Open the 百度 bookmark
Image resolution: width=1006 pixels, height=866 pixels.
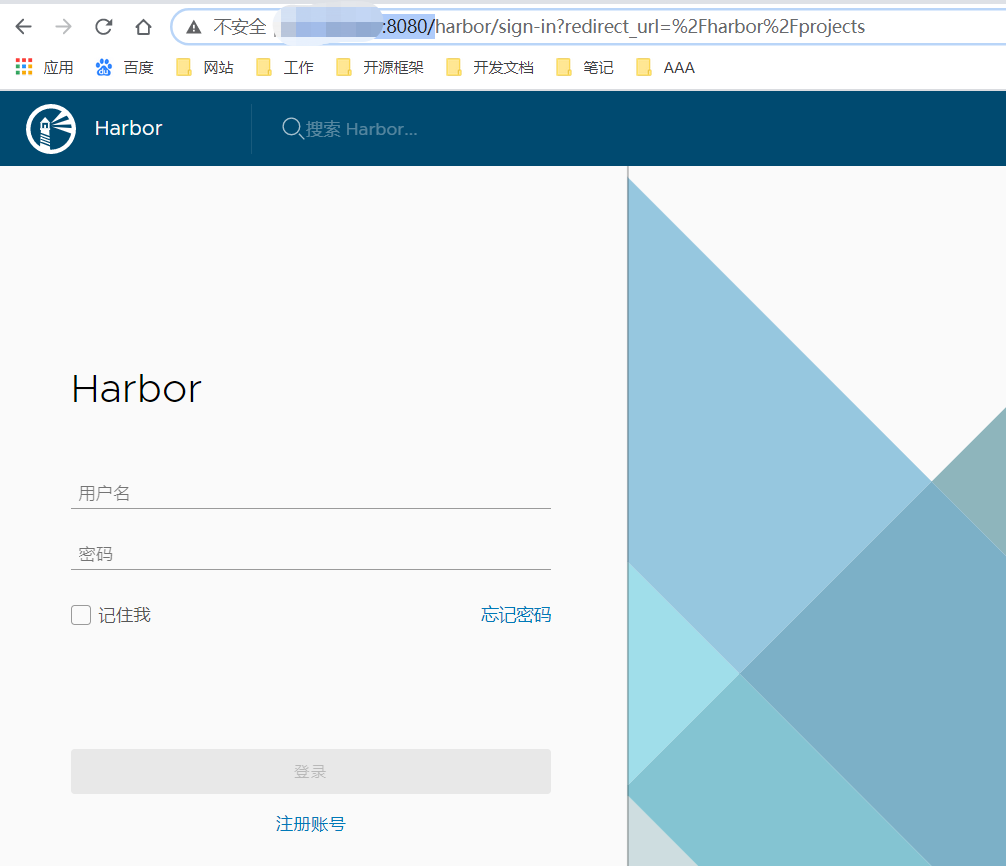tap(124, 67)
